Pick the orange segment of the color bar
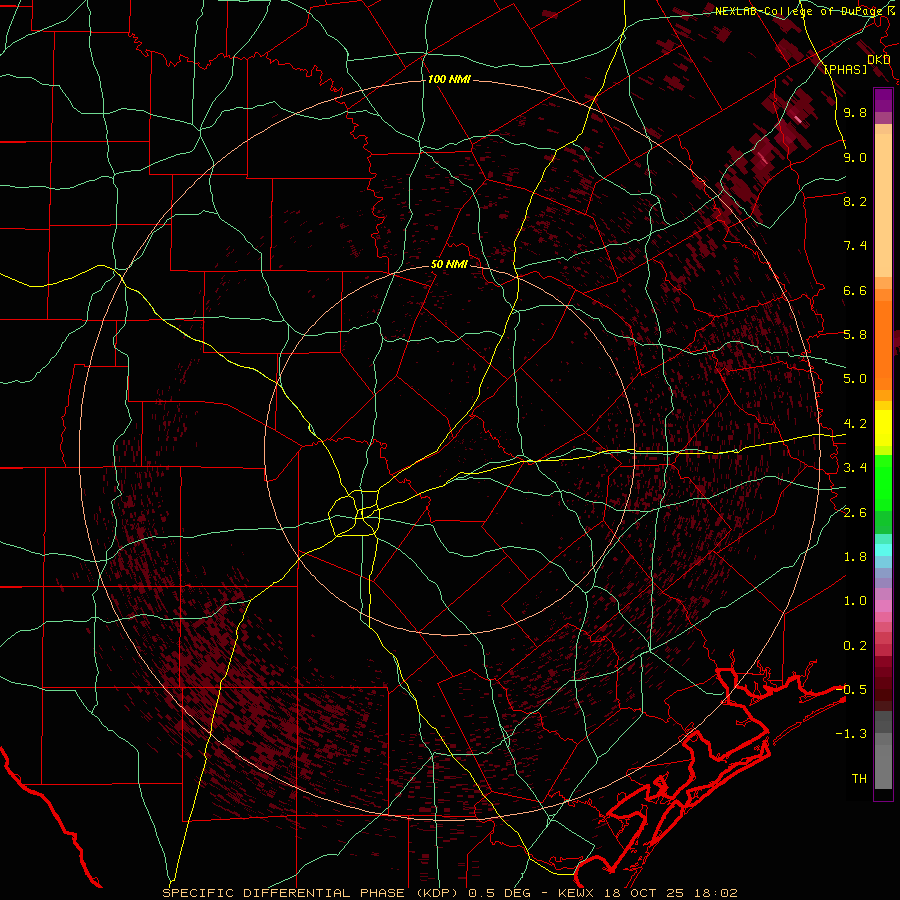This screenshot has height=900, width=900. [883, 344]
